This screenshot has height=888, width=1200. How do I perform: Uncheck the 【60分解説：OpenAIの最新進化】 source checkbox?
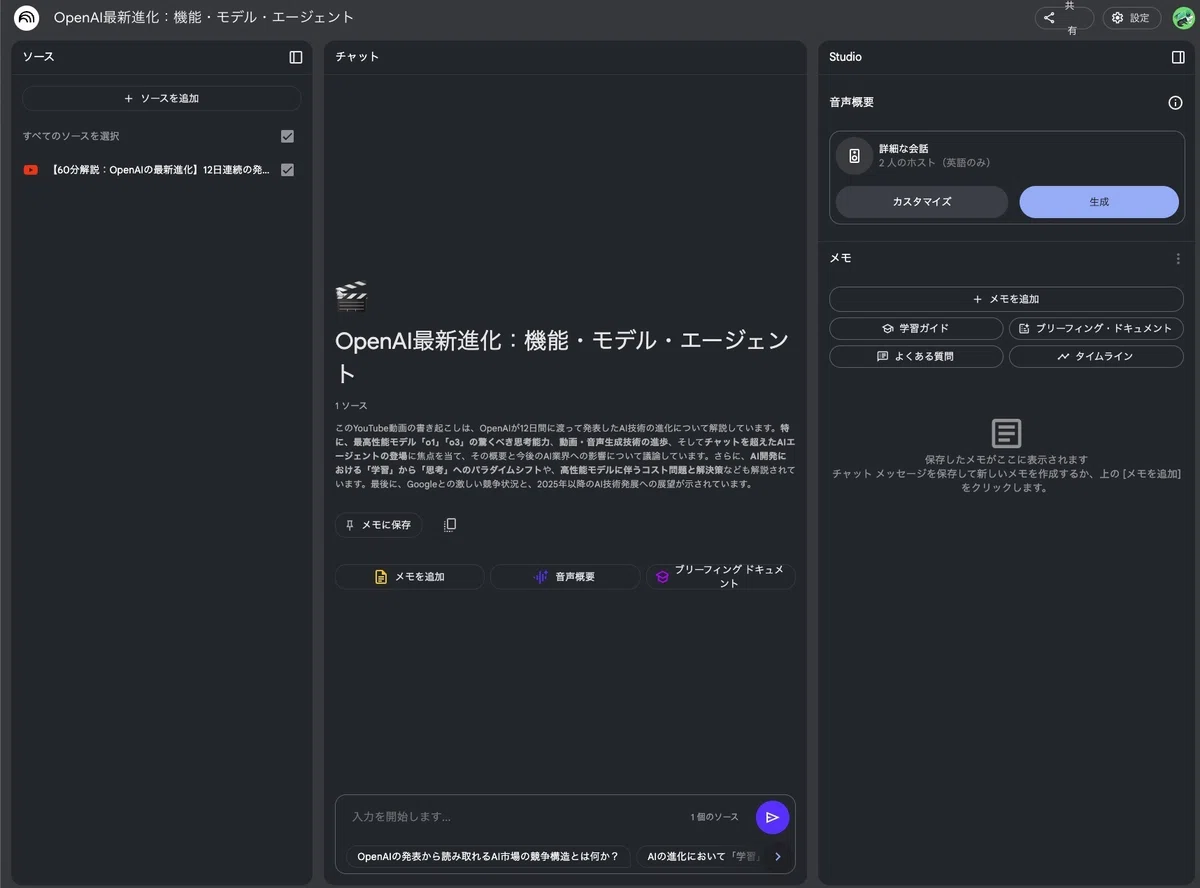click(x=287, y=170)
